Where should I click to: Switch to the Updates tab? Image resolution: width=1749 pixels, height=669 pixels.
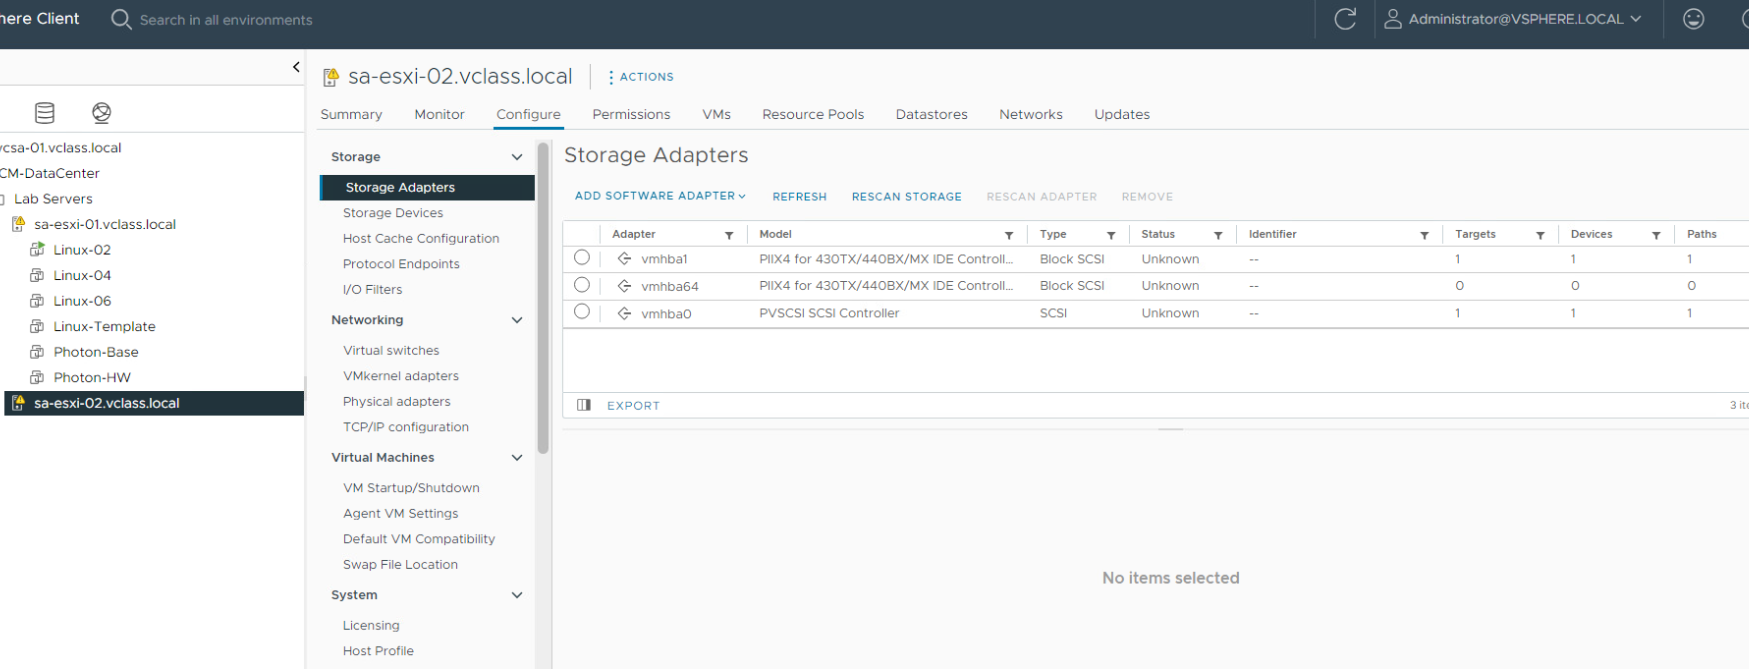(x=1122, y=114)
